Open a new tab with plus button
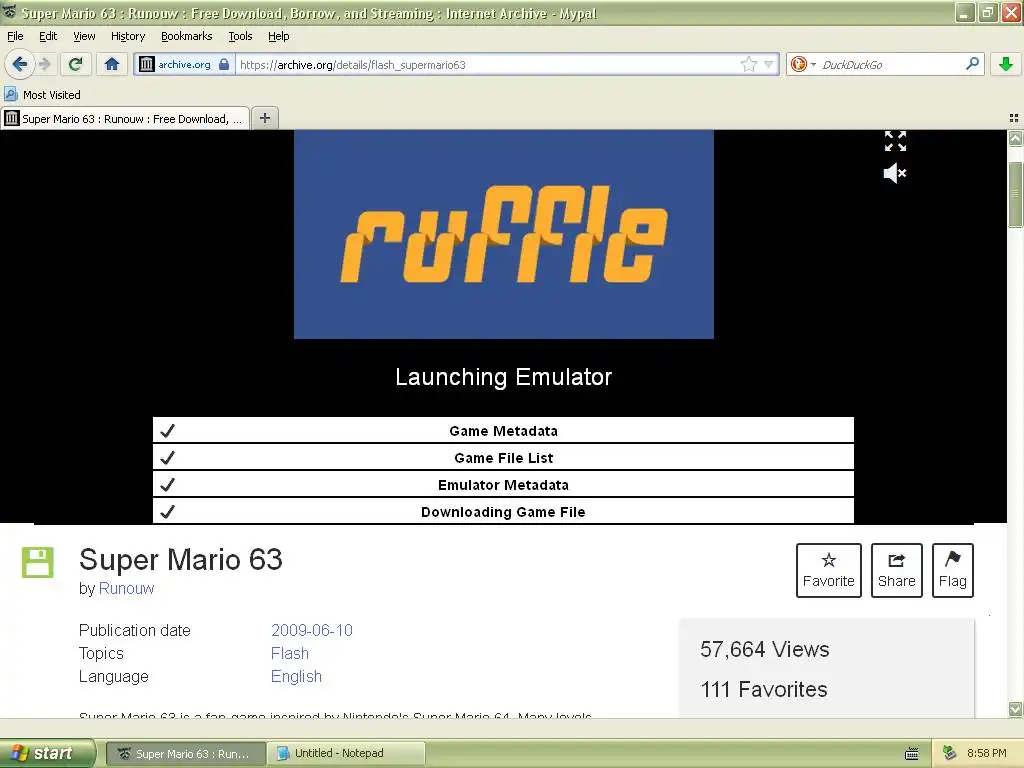This screenshot has width=1024, height=768. click(x=264, y=118)
